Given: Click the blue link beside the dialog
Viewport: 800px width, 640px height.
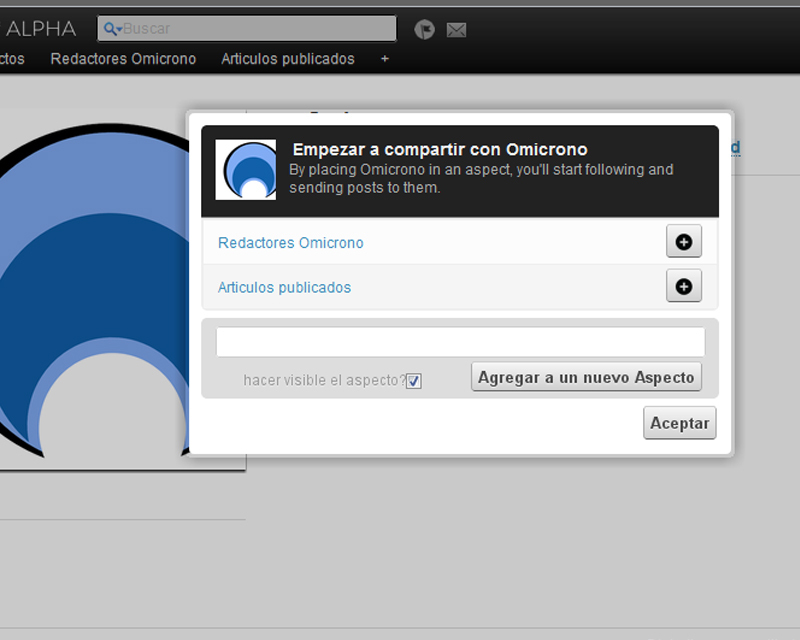Looking at the screenshot, I should [x=733, y=146].
